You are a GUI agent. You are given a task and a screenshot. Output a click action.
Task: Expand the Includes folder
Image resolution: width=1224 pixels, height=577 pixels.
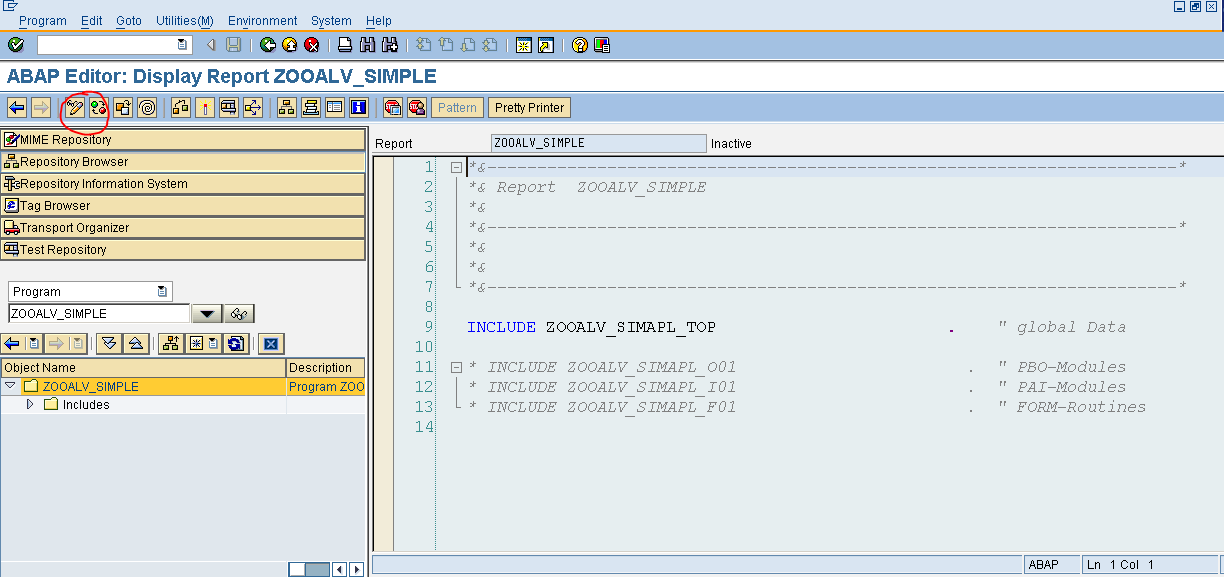(31, 404)
